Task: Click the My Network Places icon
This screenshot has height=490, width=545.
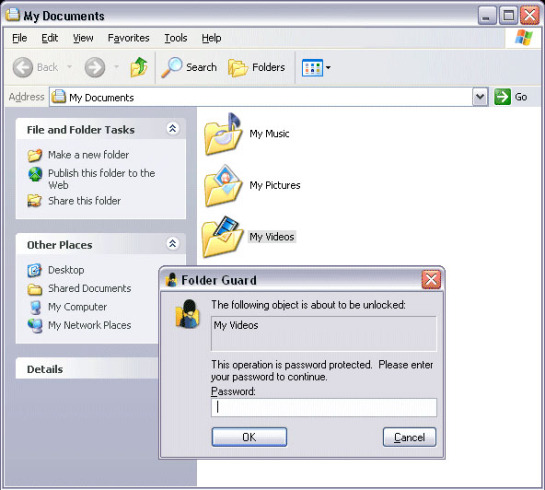Action: [35, 326]
